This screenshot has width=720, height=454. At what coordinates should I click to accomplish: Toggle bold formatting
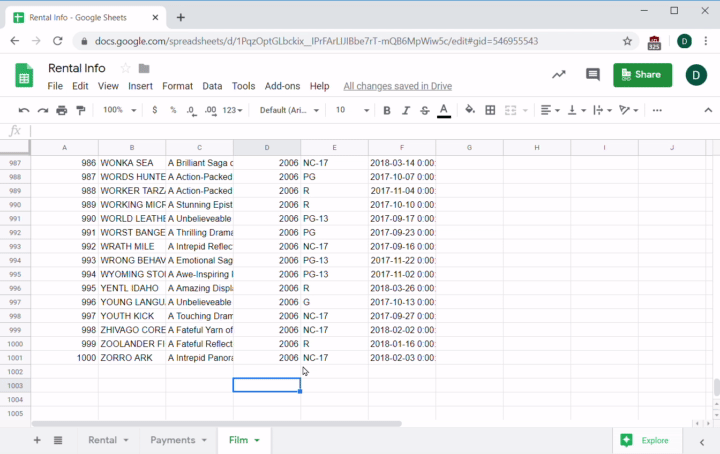point(387,110)
